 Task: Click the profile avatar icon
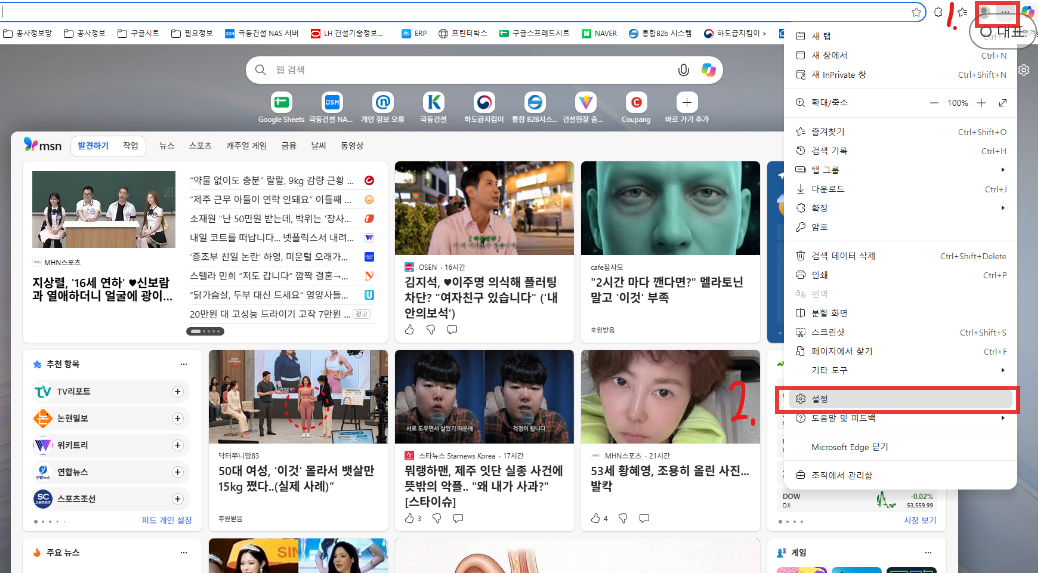(x=984, y=12)
